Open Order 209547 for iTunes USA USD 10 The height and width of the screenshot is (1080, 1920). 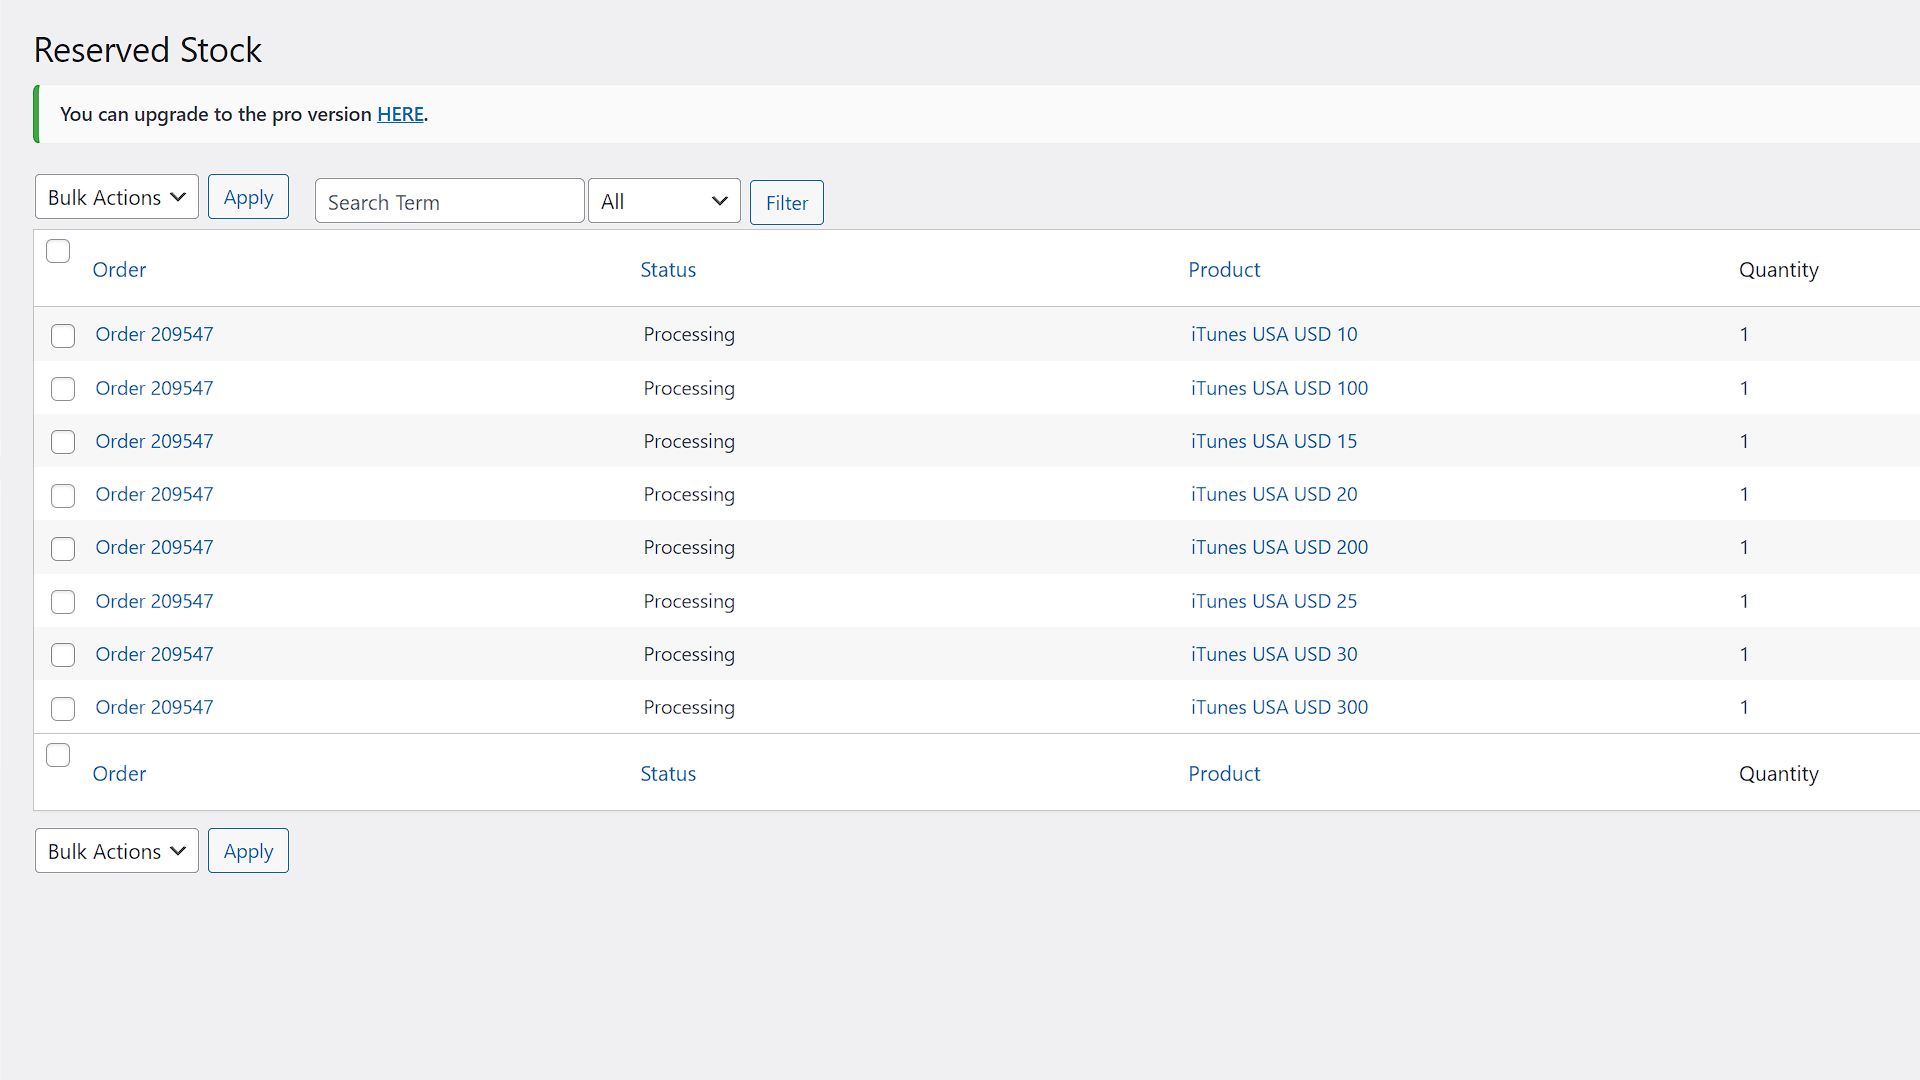pos(154,335)
